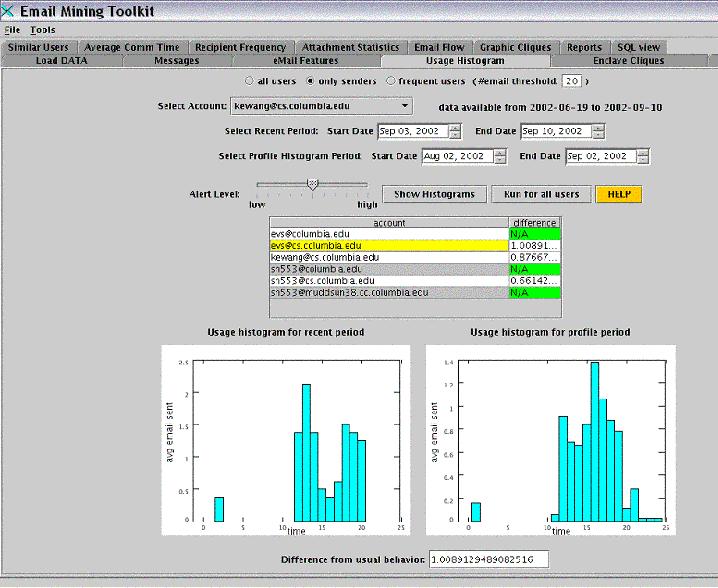Screen dimensions: 718x588
Task: Select the highlighted evs@cs.columbia.edu row
Action: (415, 245)
